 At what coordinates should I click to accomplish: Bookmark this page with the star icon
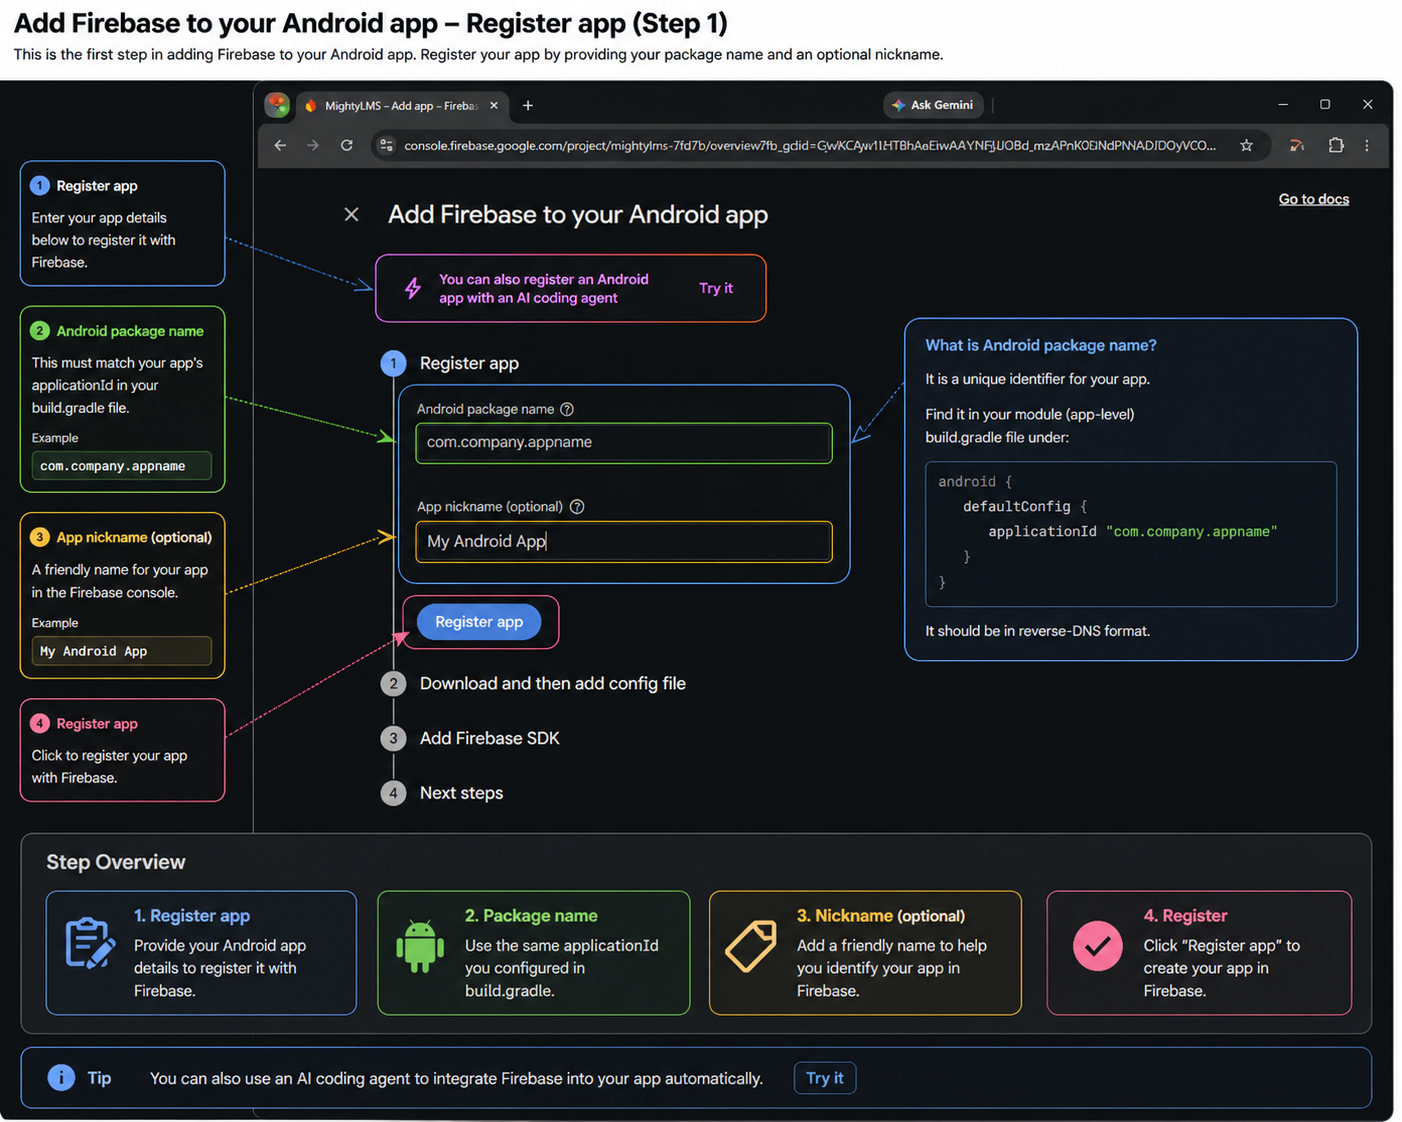(1246, 145)
